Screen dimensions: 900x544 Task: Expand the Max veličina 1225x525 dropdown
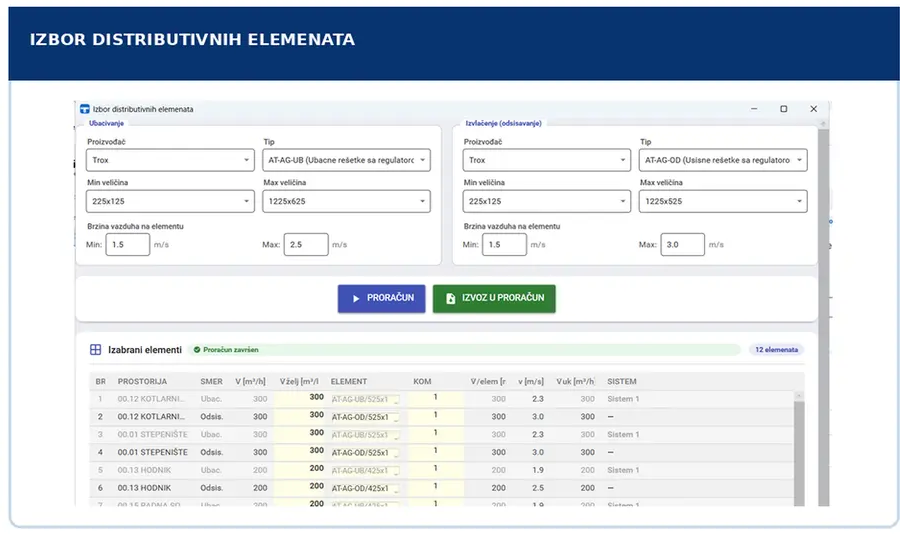tap(723, 201)
